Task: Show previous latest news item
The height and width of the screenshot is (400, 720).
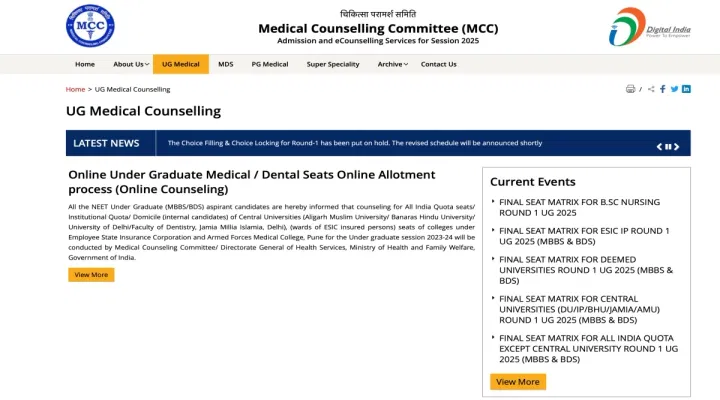Action: (659, 147)
